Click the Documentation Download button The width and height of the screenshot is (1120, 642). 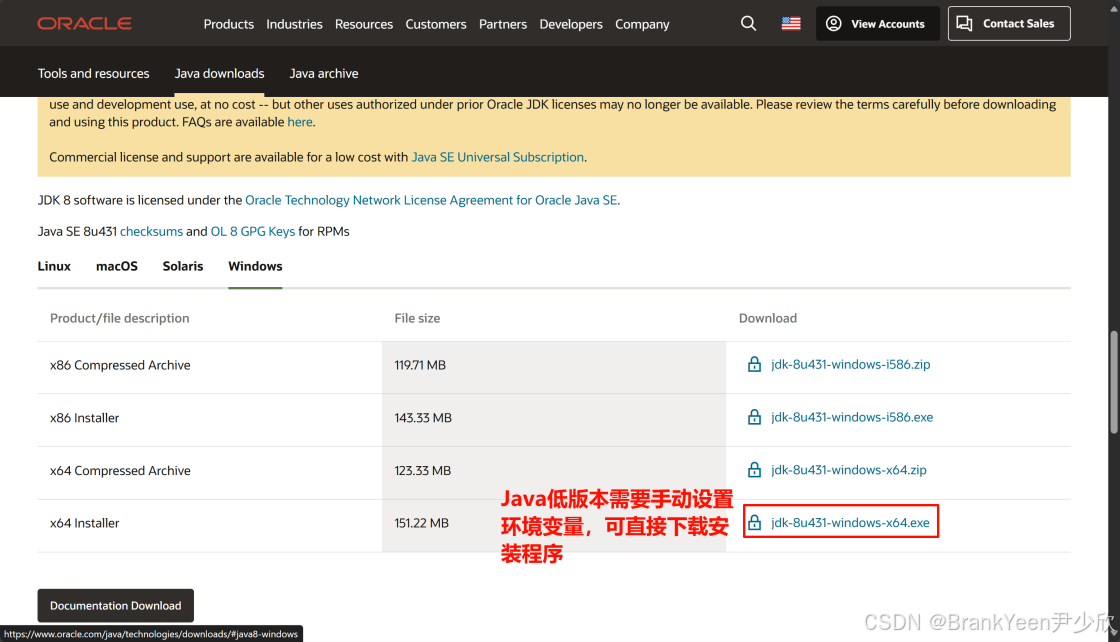(x=116, y=606)
